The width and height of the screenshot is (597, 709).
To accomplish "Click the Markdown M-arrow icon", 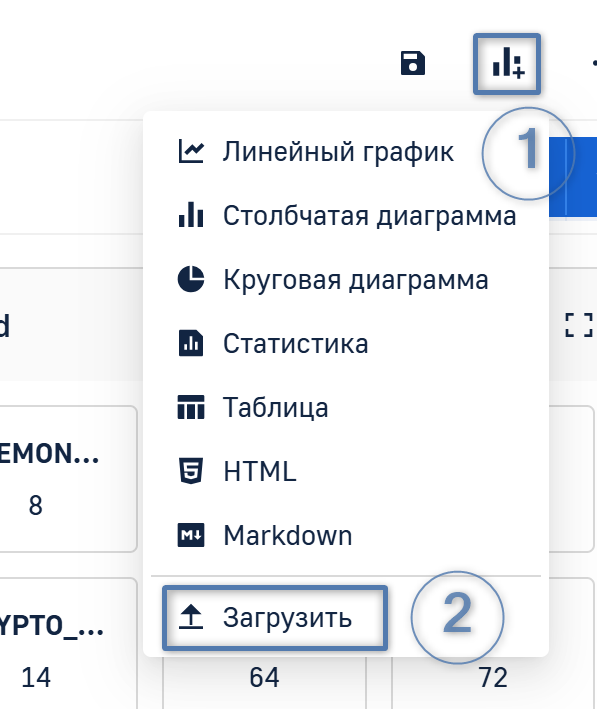I will pyautogui.click(x=191, y=535).
